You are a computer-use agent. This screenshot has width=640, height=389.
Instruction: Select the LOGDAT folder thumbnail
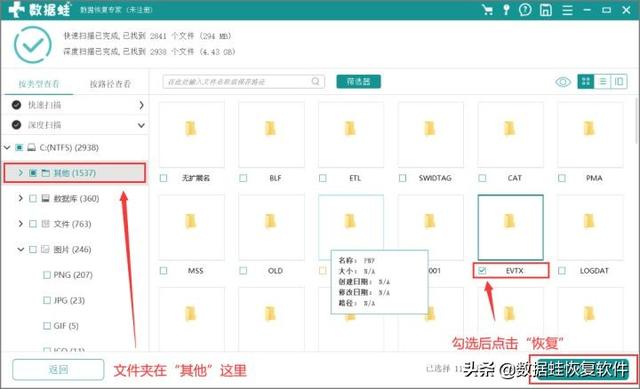[590, 227]
